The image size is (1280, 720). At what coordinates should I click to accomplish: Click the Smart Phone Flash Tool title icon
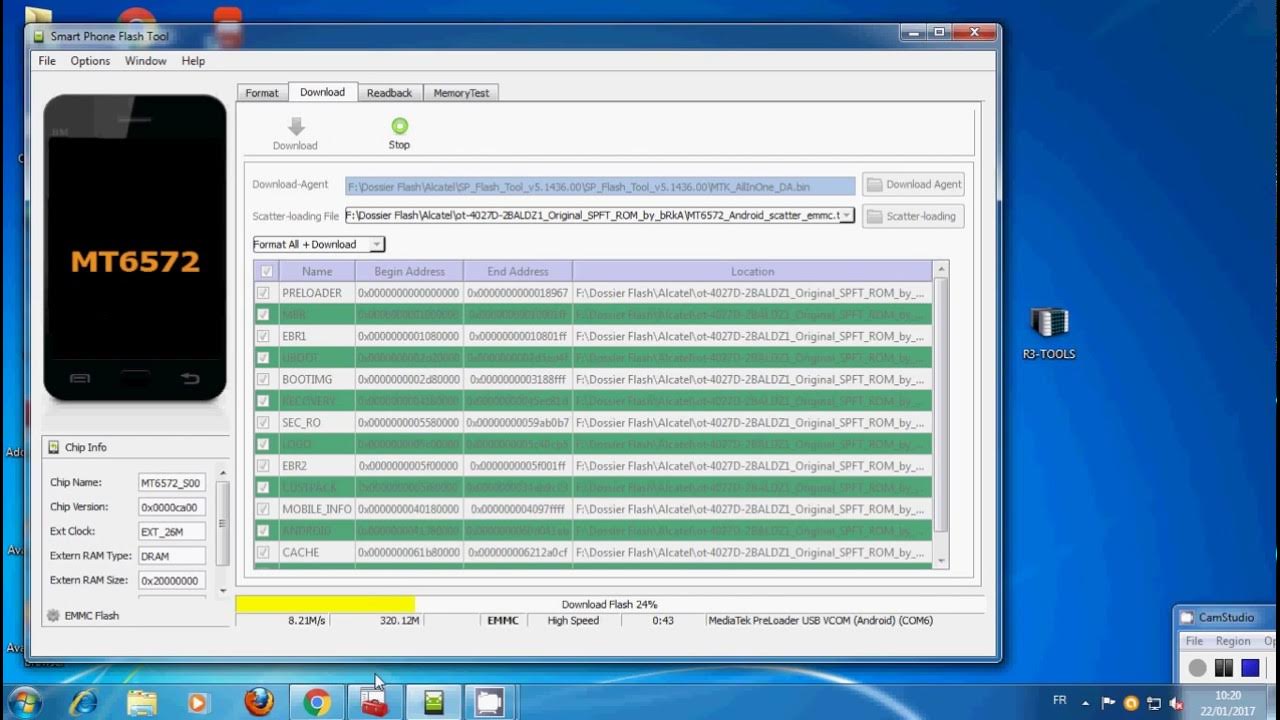[39, 36]
